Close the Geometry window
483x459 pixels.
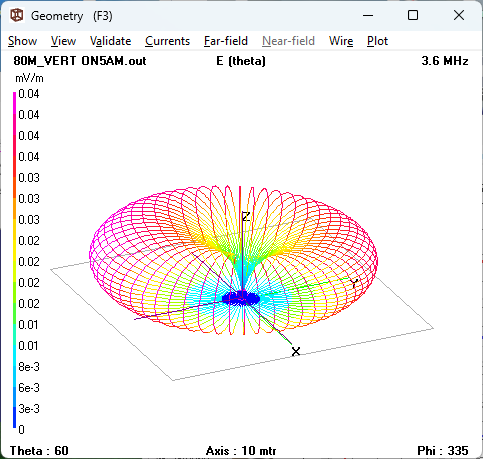[459, 15]
